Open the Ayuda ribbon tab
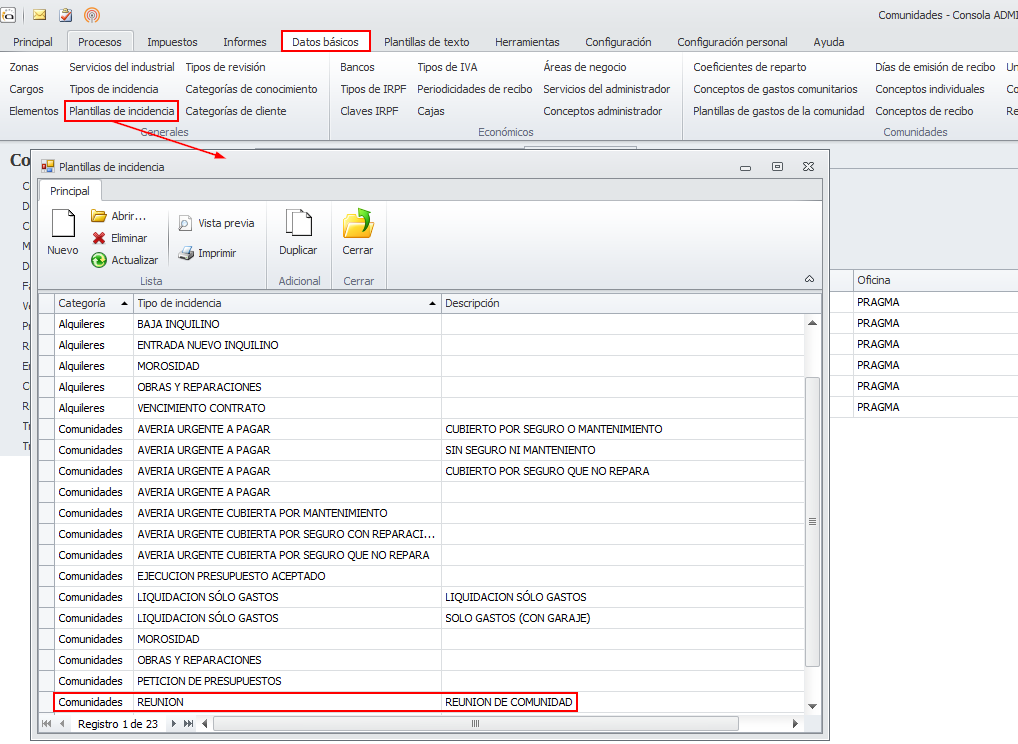Screen dimensions: 1018x744 pos(829,42)
